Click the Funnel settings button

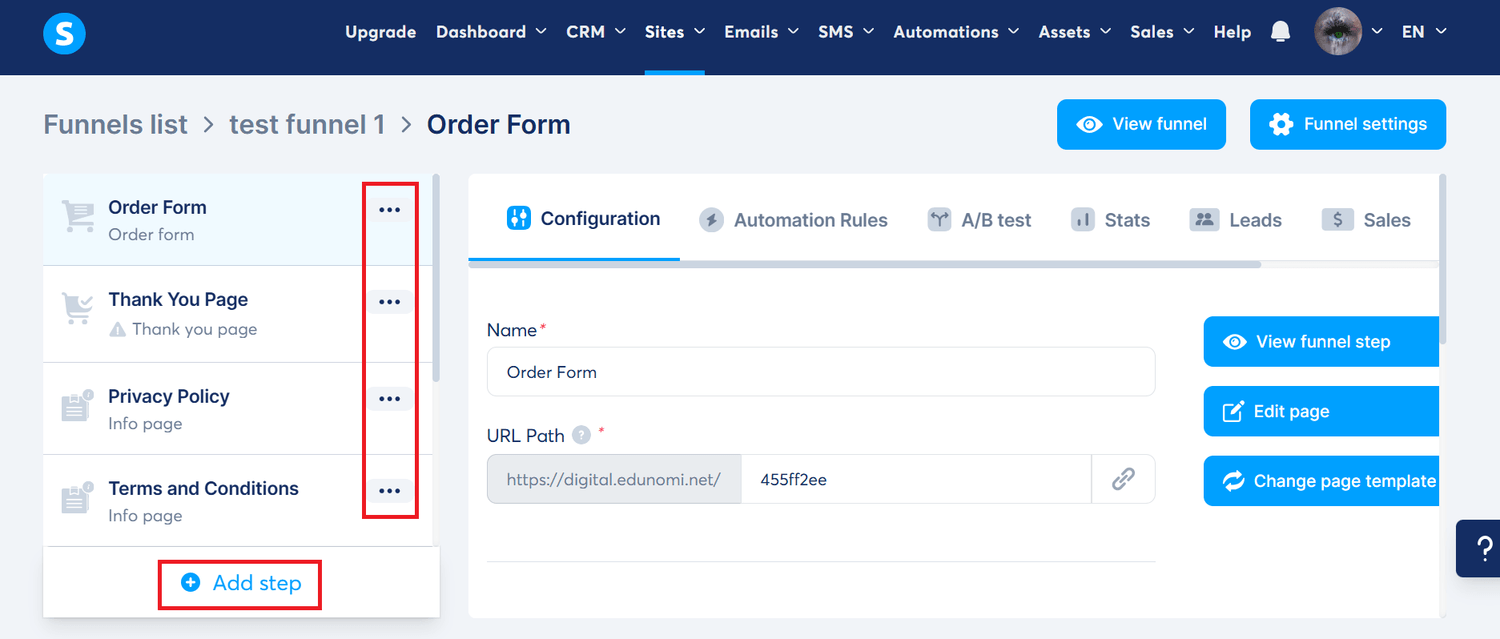coord(1347,124)
